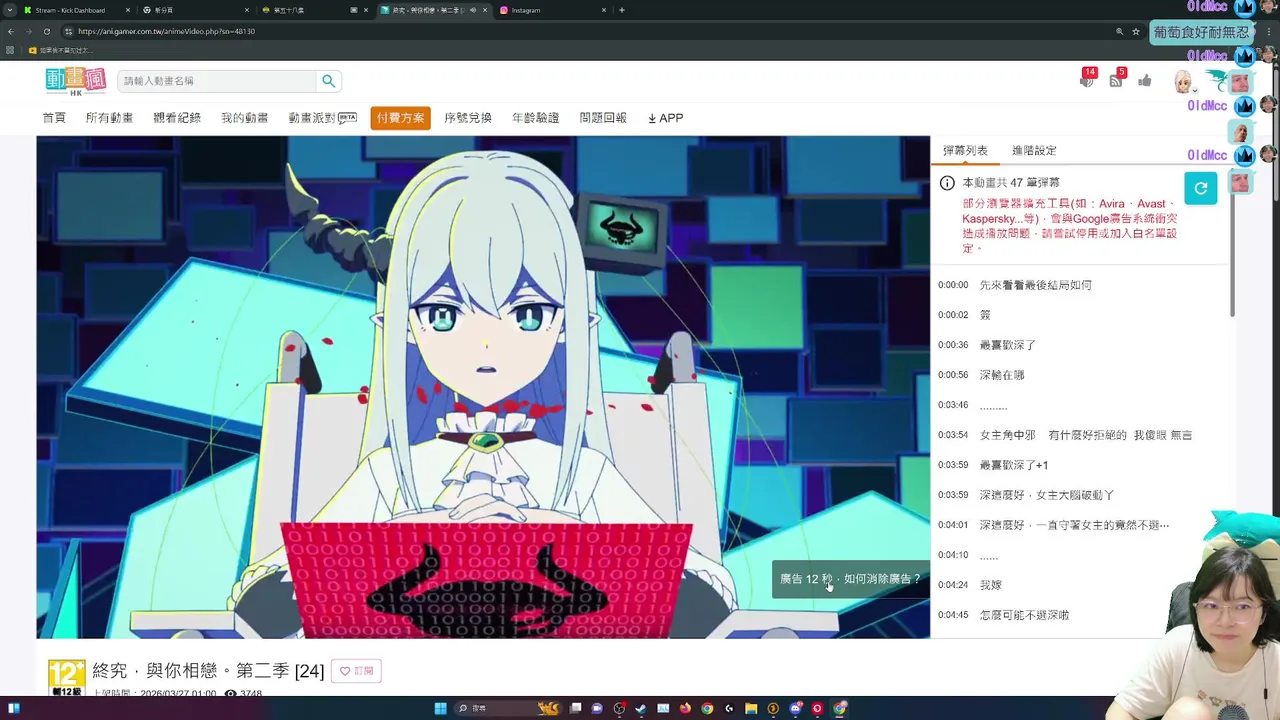Open the Windows widgets button in the taskbar corner
Screen dimensions: 1280x720
click(x=14, y=709)
